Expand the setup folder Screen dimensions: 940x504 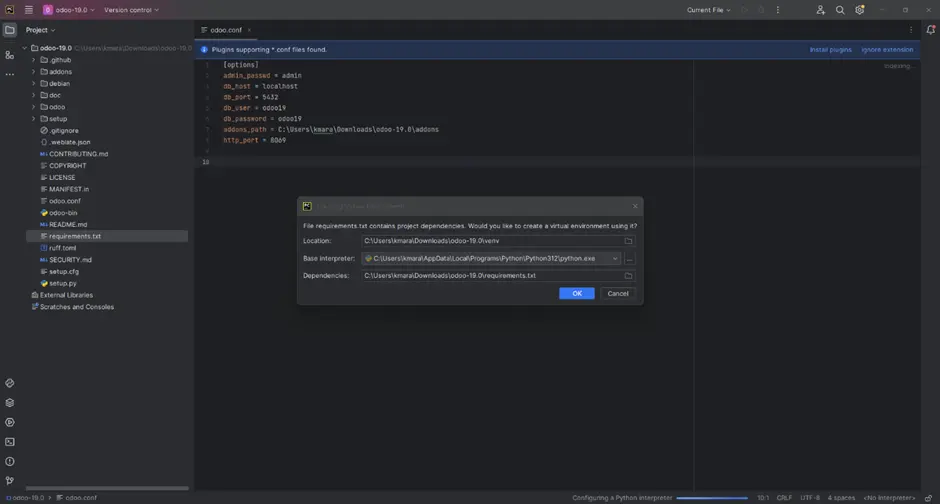[x=34, y=119]
